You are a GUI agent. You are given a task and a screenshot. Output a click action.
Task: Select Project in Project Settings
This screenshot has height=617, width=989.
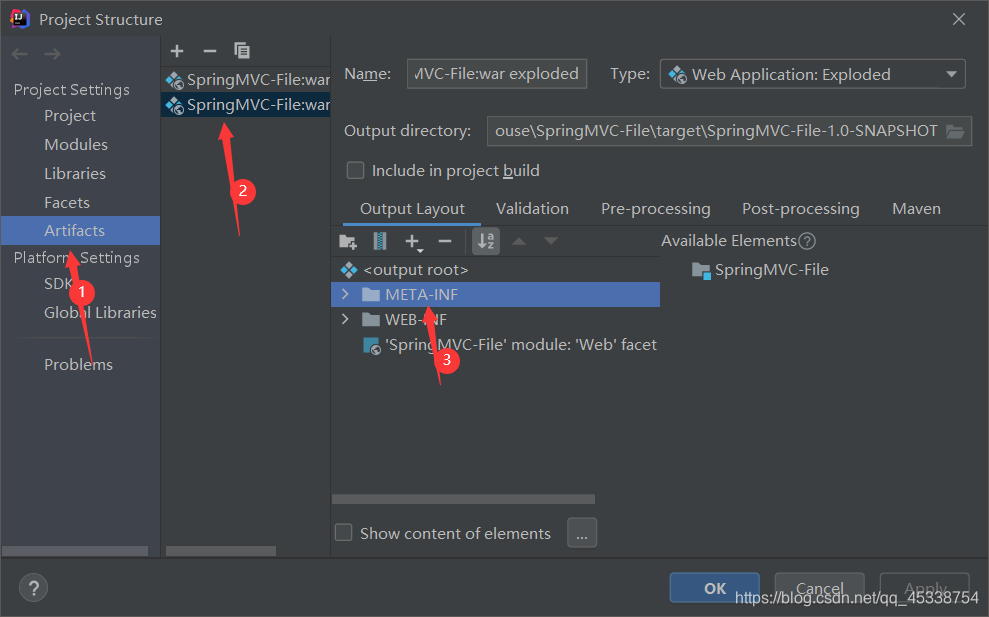coord(70,116)
